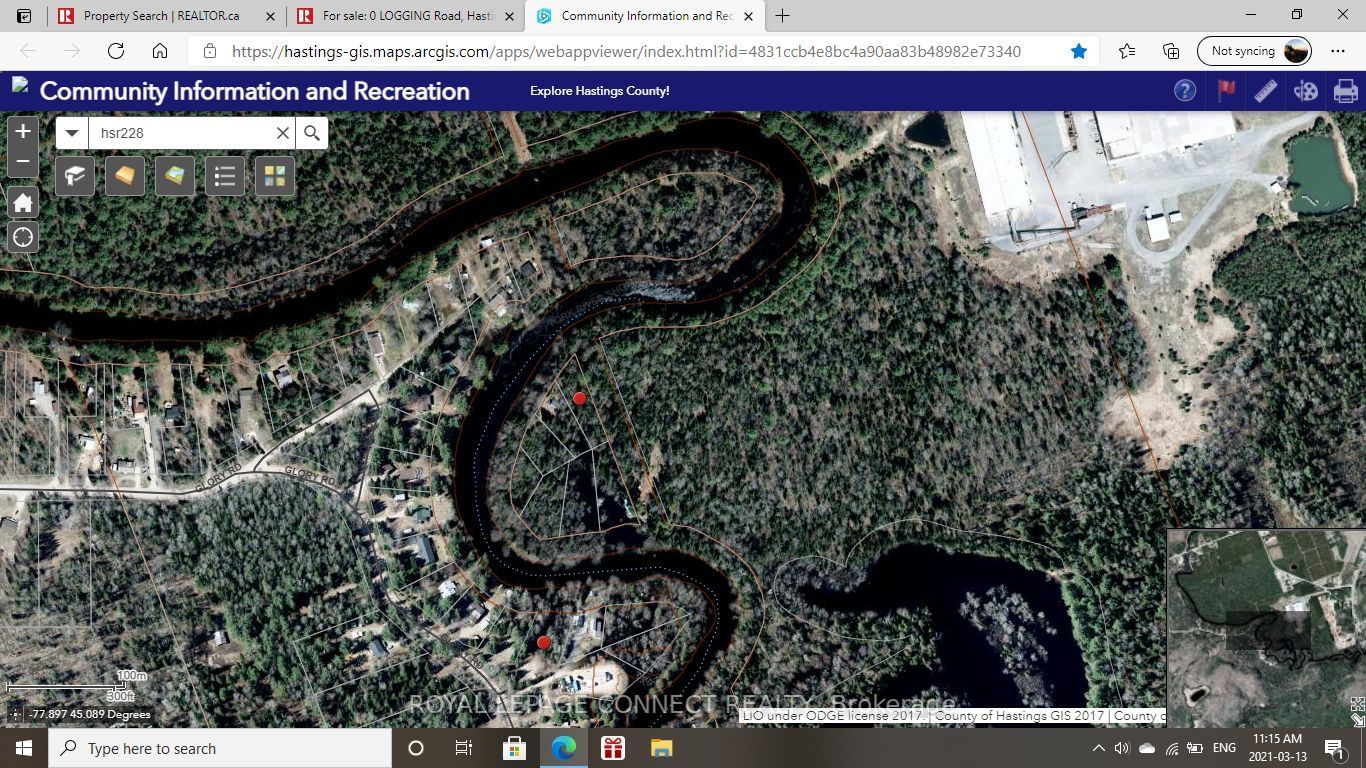The height and width of the screenshot is (768, 1366).
Task: Open the print map tool
Action: coord(1346,91)
